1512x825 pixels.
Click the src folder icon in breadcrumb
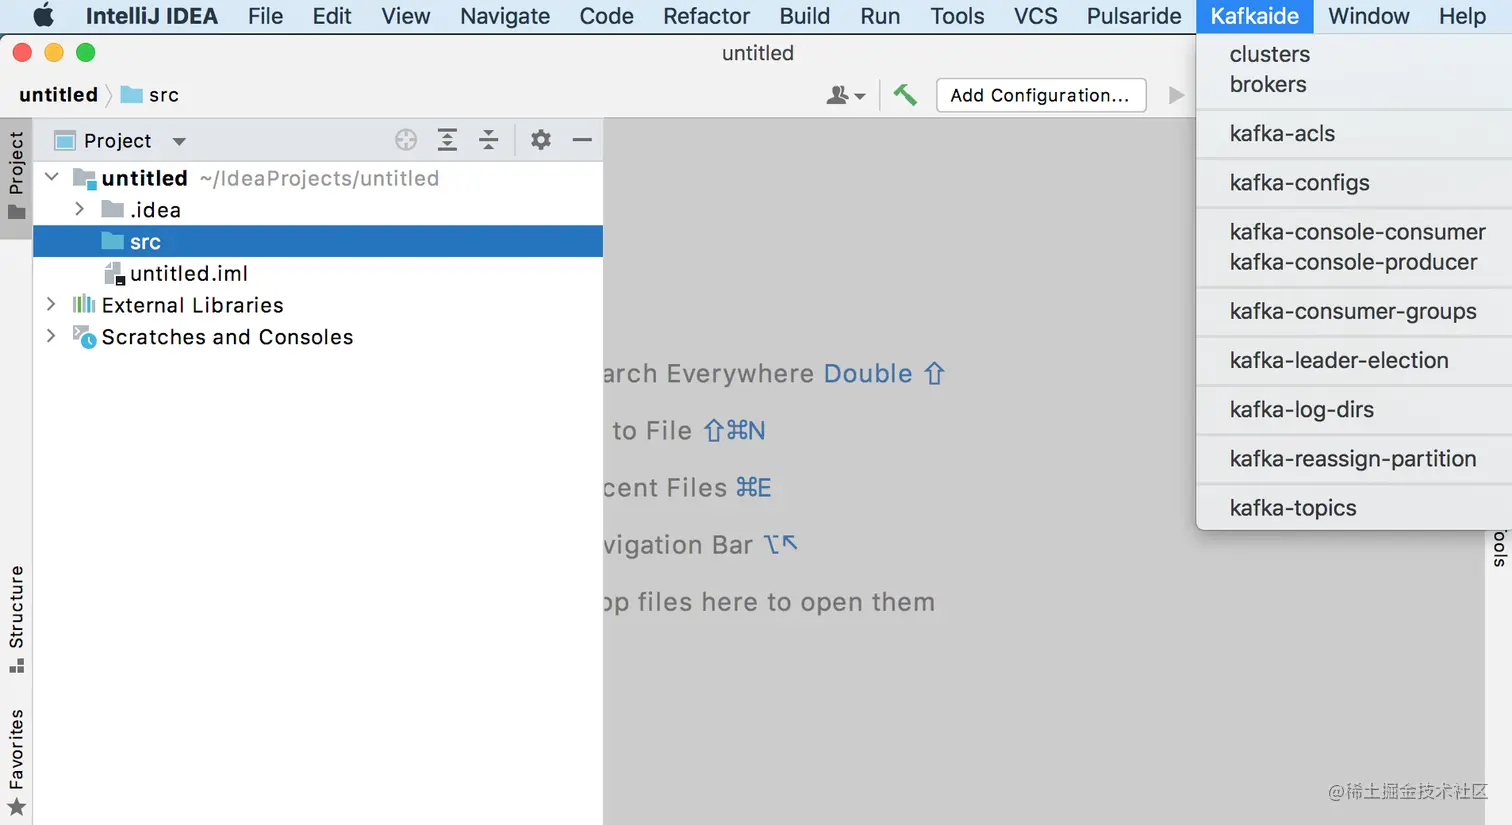(x=131, y=95)
